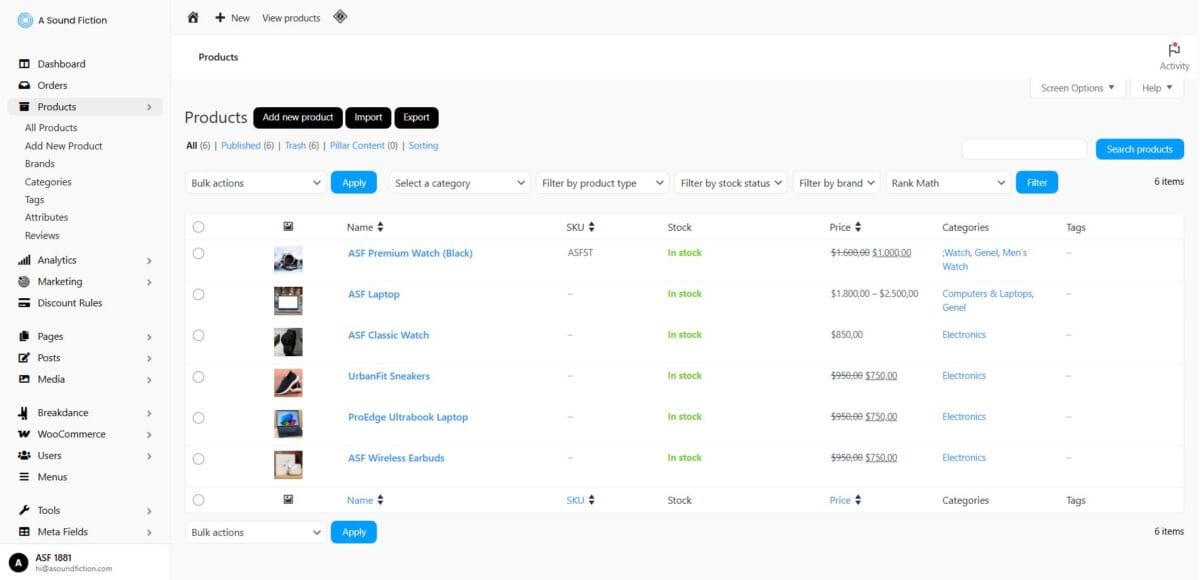The height and width of the screenshot is (580, 1200).
Task: Open the Select a category dropdown
Action: [459, 183]
